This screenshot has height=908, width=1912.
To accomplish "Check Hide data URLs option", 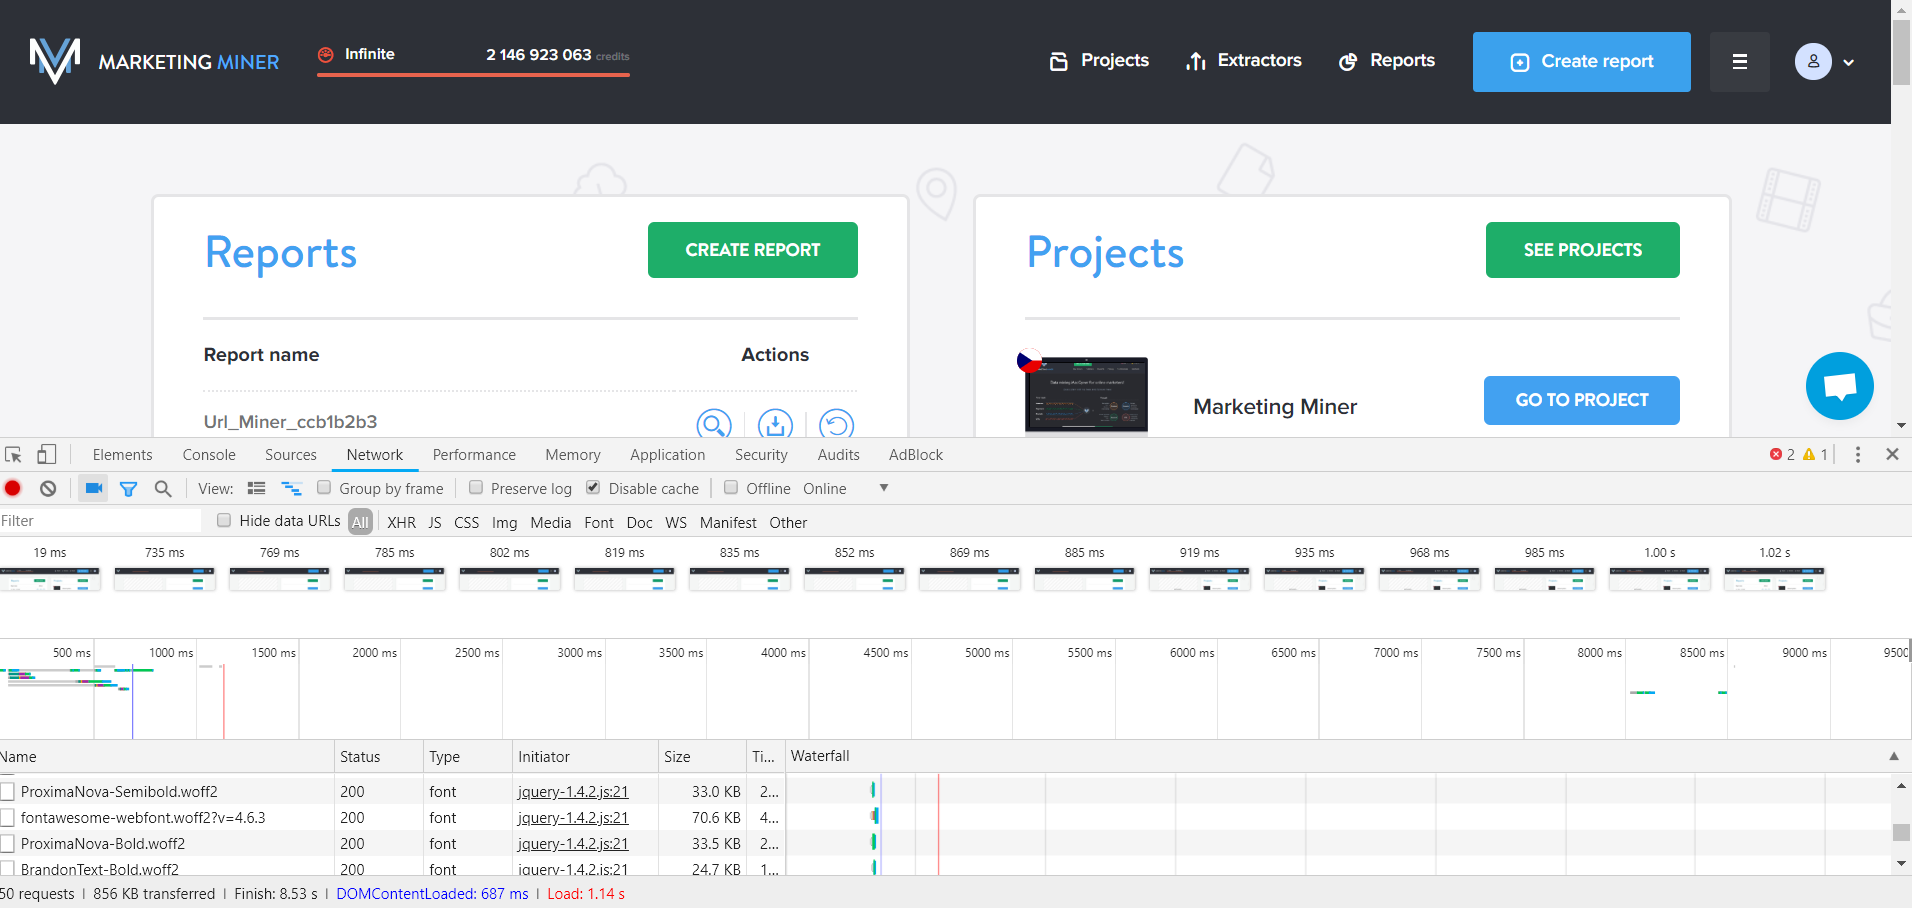I will click(224, 521).
